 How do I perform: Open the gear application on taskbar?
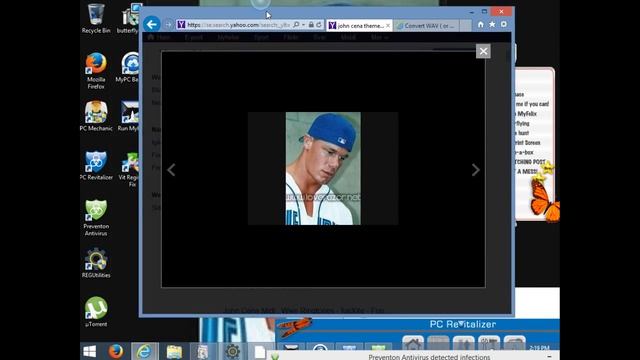(x=232, y=351)
